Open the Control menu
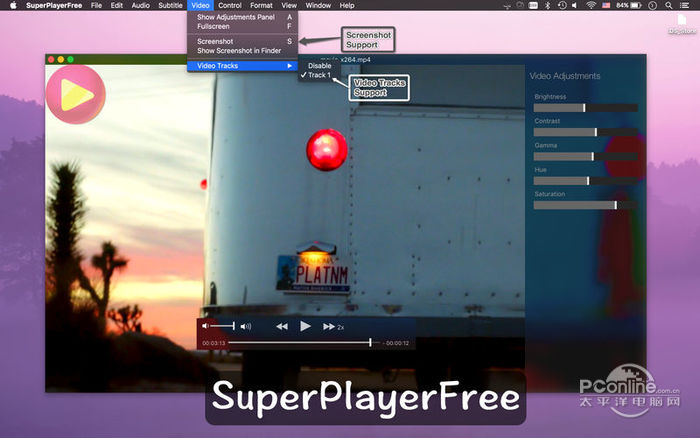 pyautogui.click(x=230, y=5)
